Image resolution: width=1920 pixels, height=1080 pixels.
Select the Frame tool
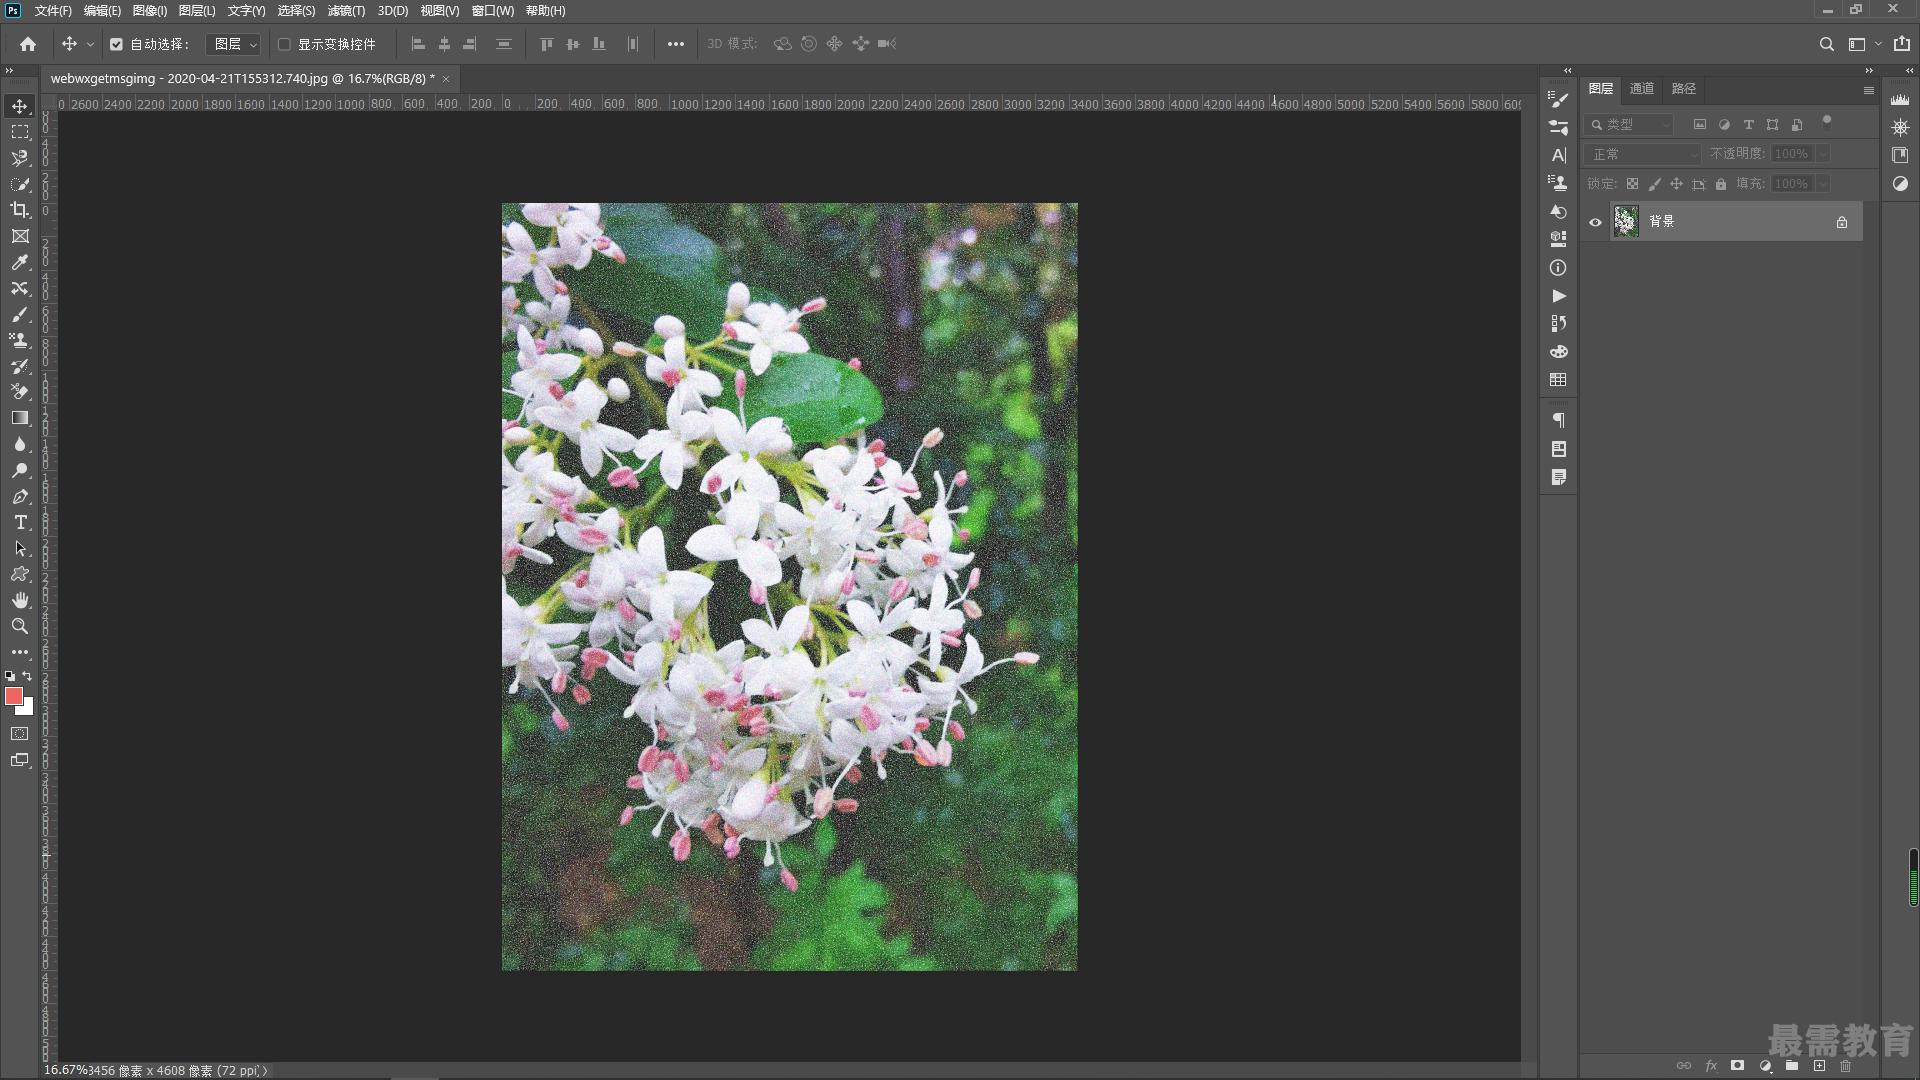pos(20,236)
